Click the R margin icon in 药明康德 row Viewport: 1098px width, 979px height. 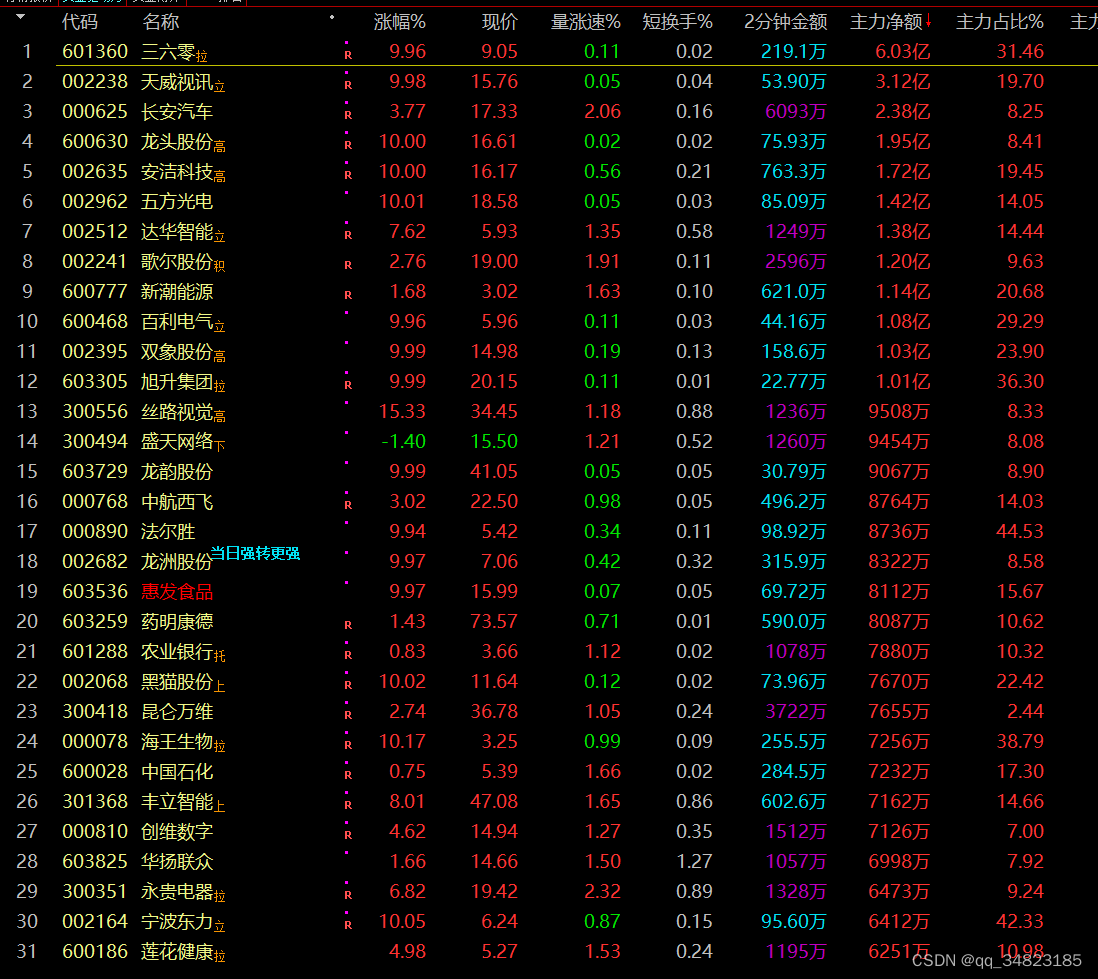348,625
